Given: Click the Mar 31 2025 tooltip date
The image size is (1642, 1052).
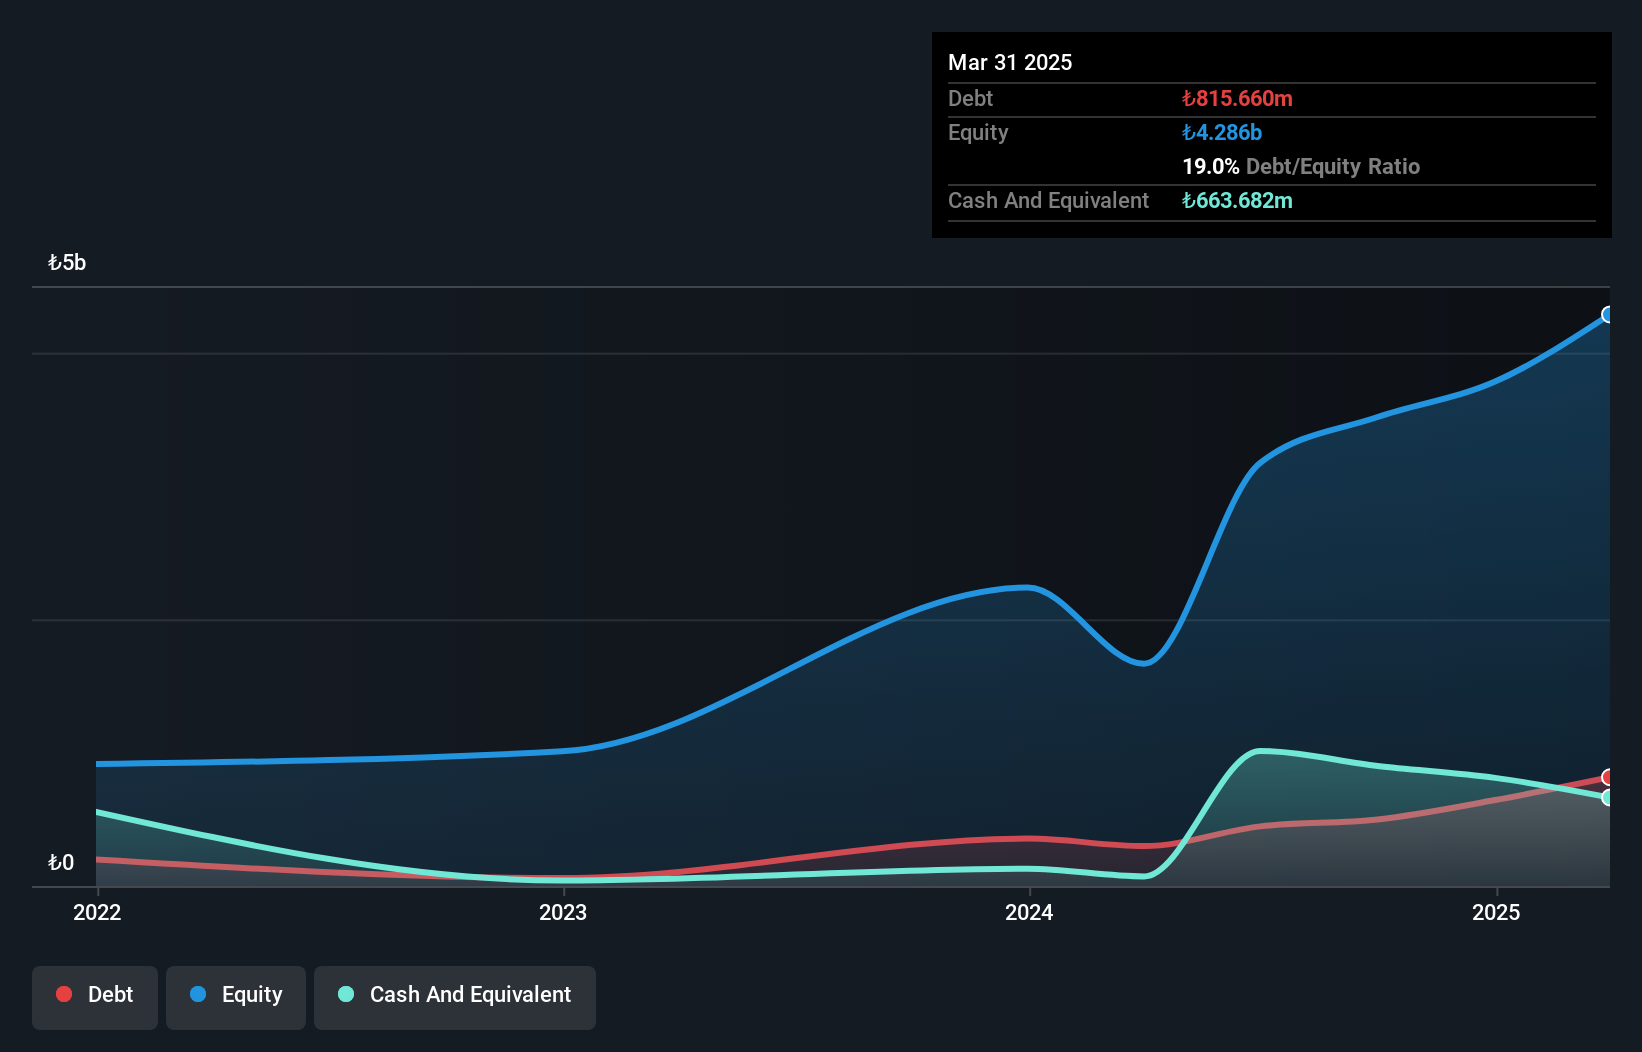Looking at the screenshot, I should [1010, 62].
